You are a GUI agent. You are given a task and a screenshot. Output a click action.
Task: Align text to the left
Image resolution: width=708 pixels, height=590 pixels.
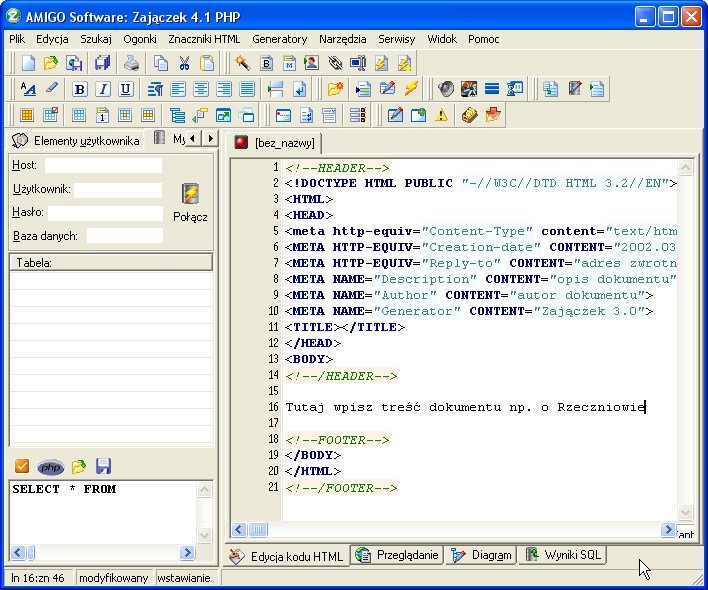coord(178,89)
